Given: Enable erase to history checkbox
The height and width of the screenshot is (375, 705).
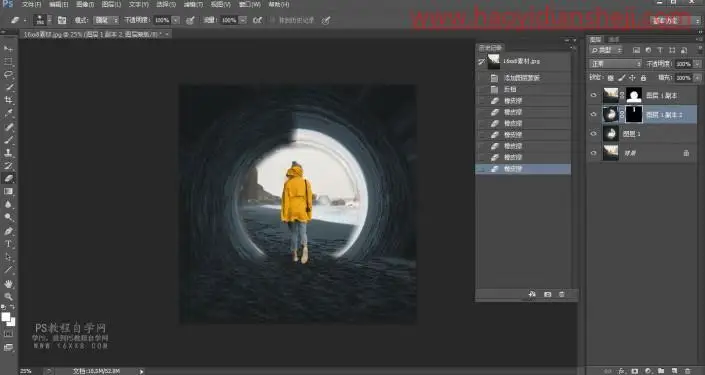Looking at the screenshot, I should [272, 20].
